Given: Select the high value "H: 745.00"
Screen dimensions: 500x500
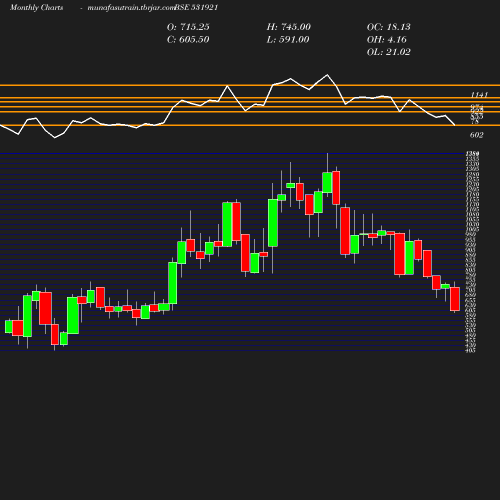Looking at the screenshot, I should pos(289,27).
